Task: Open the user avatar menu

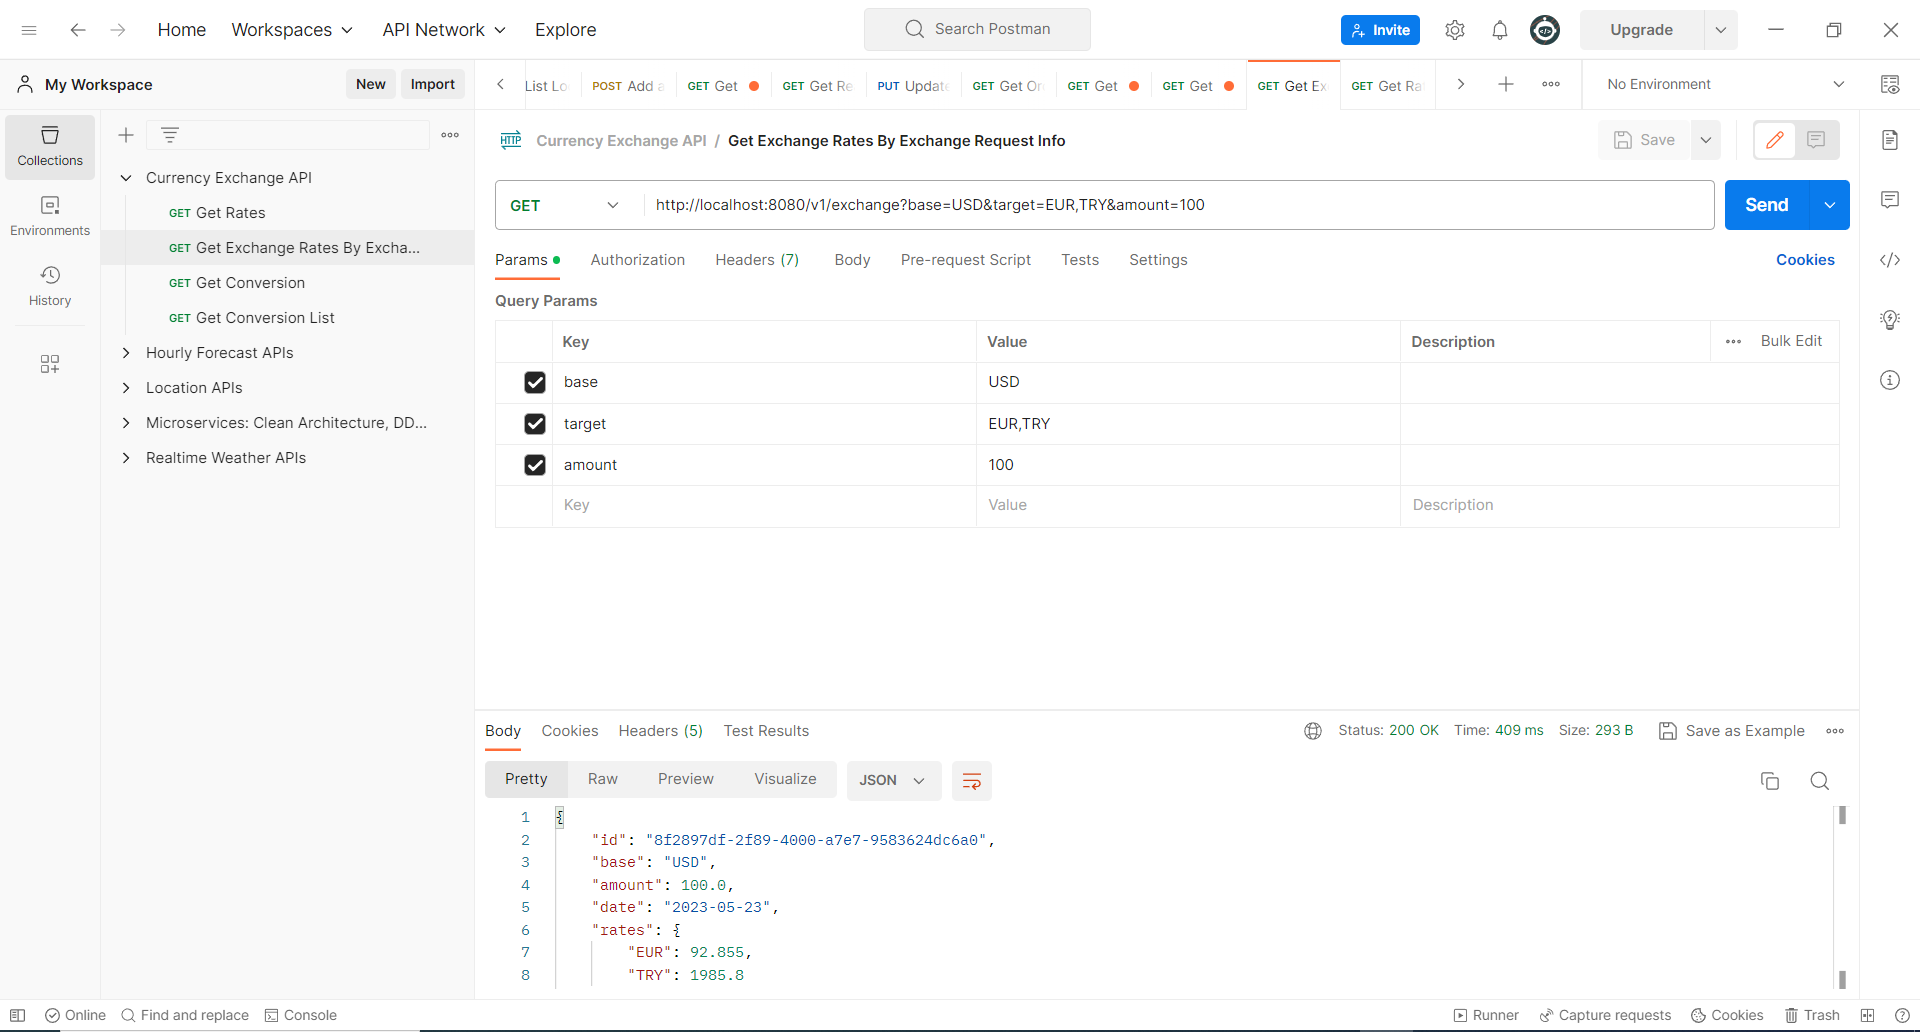Action: pyautogui.click(x=1545, y=30)
